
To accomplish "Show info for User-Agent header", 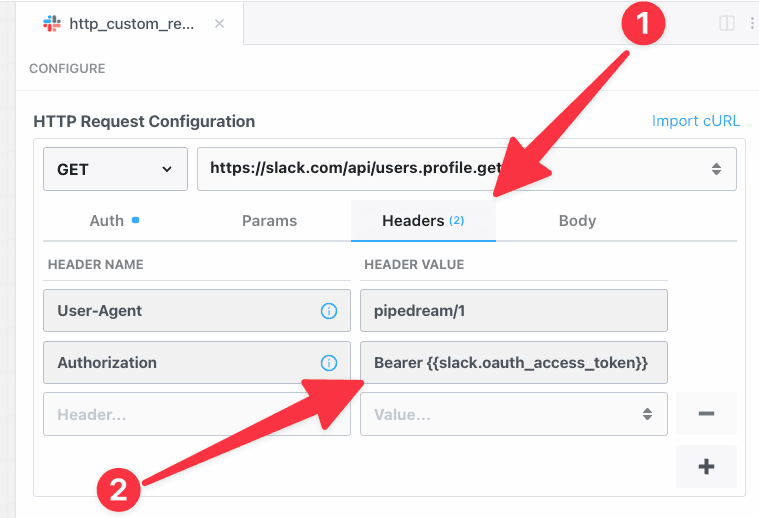I will pyautogui.click(x=329, y=311).
